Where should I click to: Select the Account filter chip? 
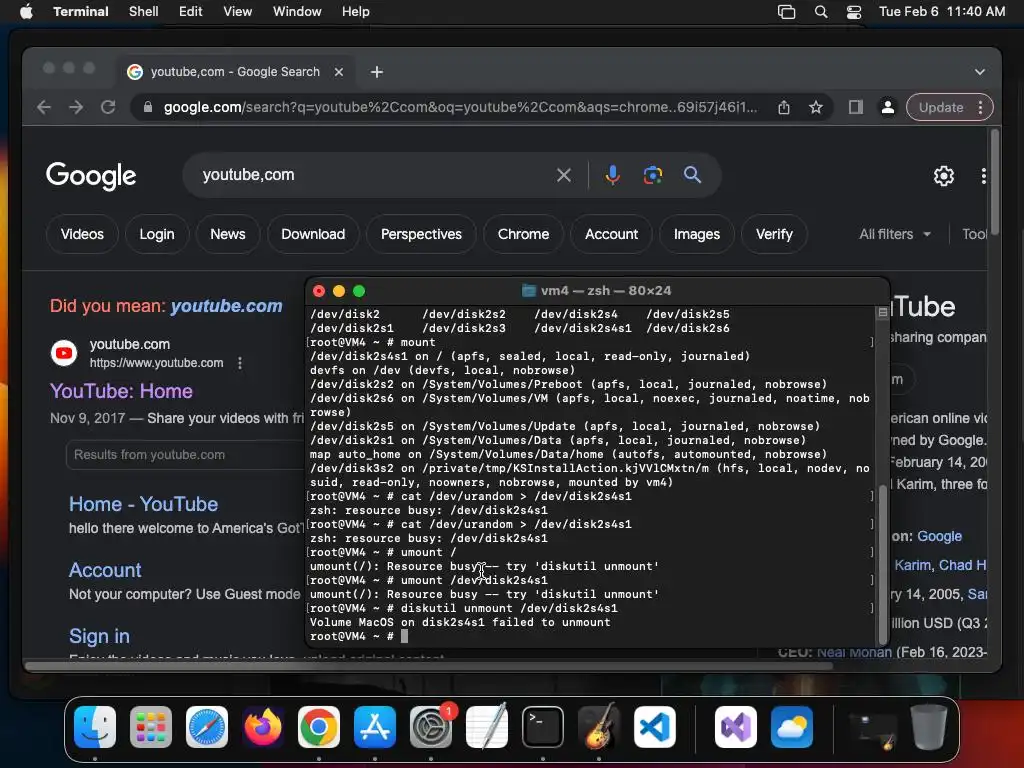611,234
